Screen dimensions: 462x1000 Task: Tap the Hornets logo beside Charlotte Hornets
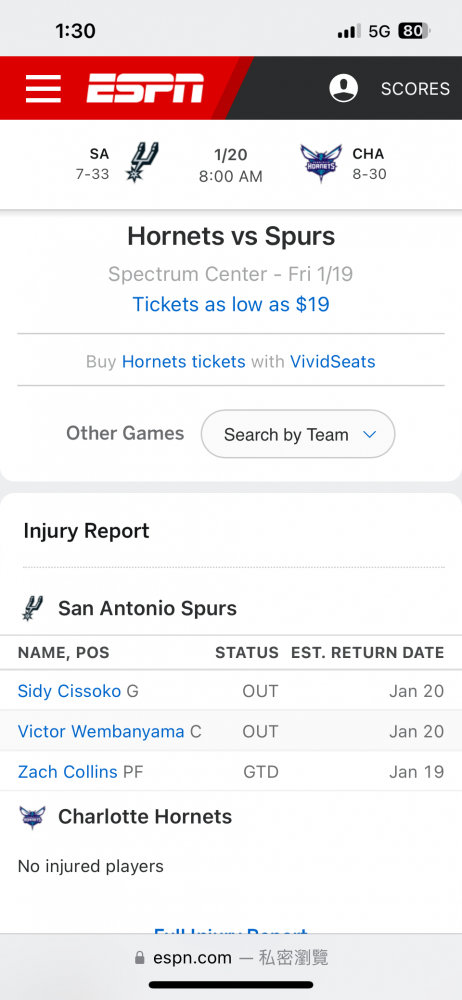(32, 817)
